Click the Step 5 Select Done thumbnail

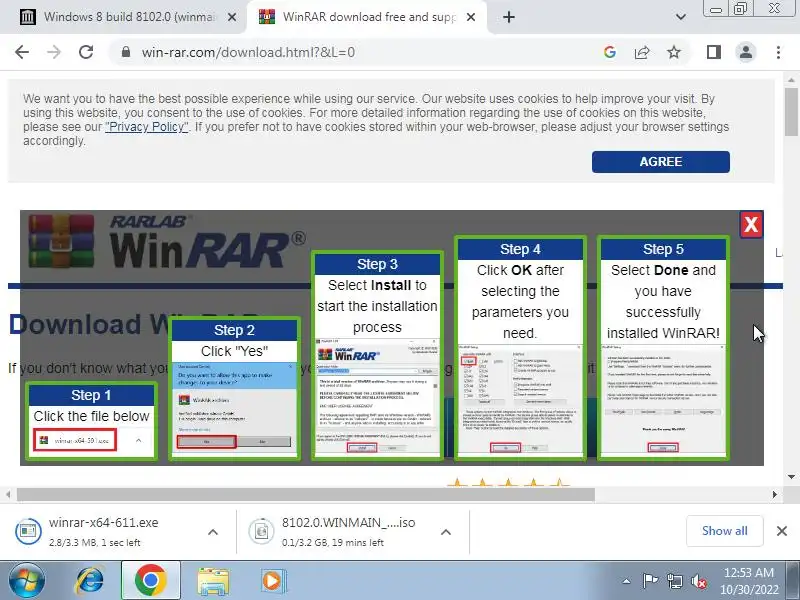pos(663,348)
